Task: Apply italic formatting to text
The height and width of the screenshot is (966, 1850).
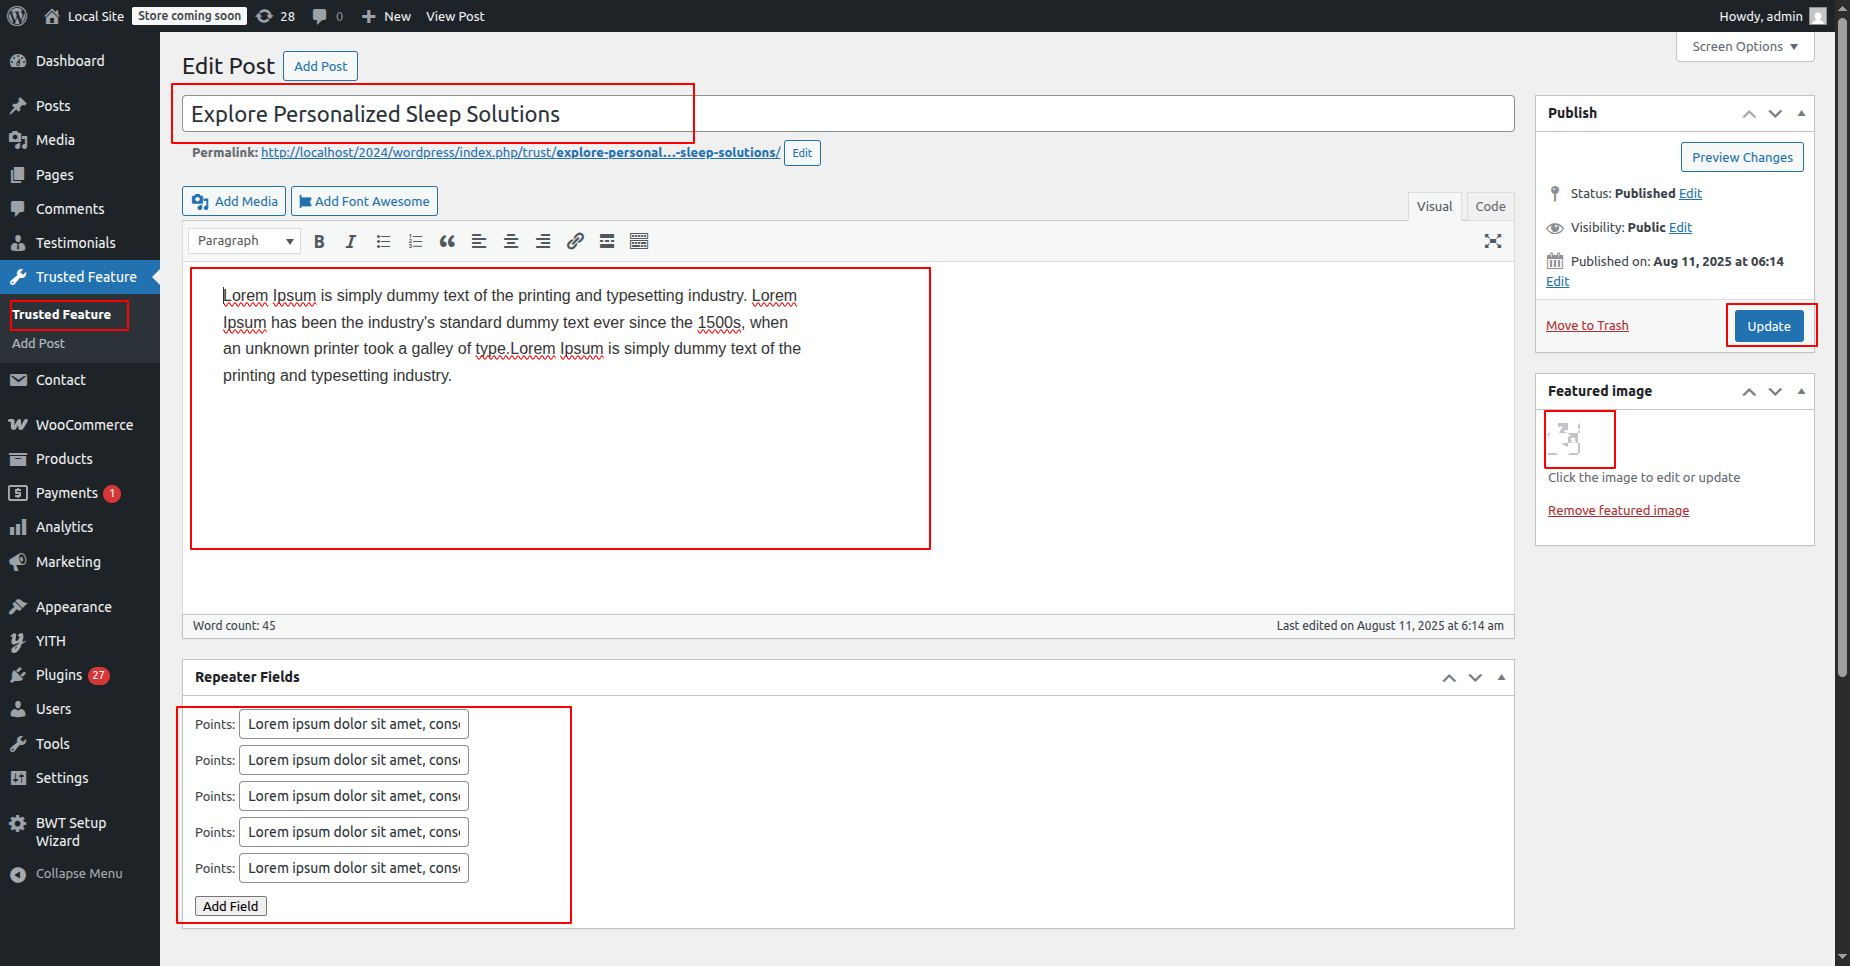Action: [x=351, y=241]
